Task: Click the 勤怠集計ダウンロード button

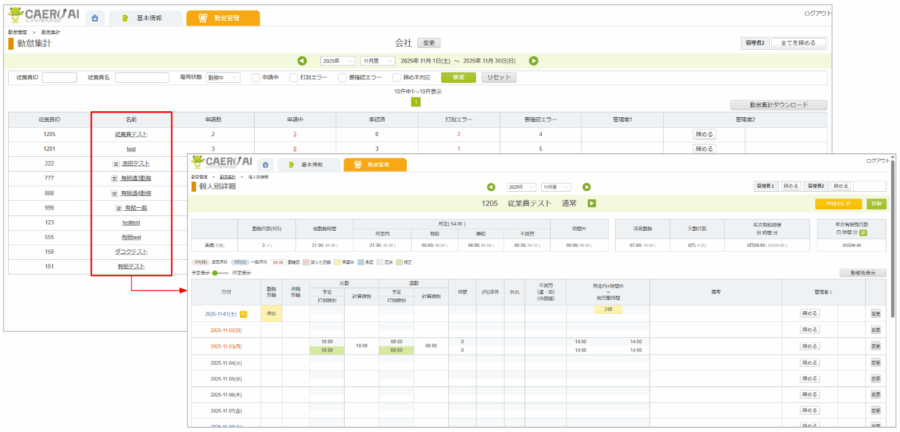Action: 777,104
